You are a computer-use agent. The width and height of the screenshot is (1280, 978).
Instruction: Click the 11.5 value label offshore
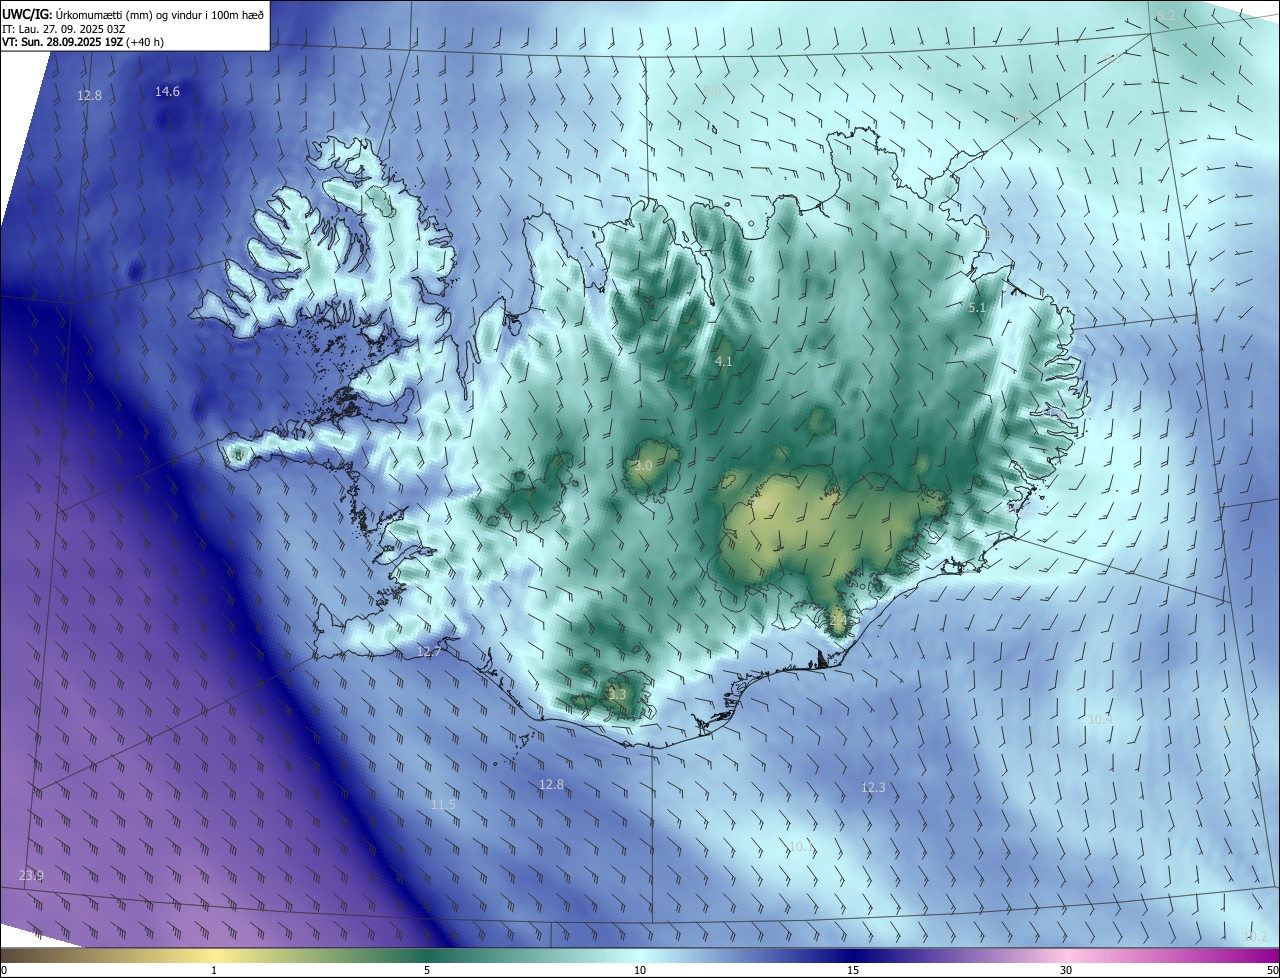(443, 805)
